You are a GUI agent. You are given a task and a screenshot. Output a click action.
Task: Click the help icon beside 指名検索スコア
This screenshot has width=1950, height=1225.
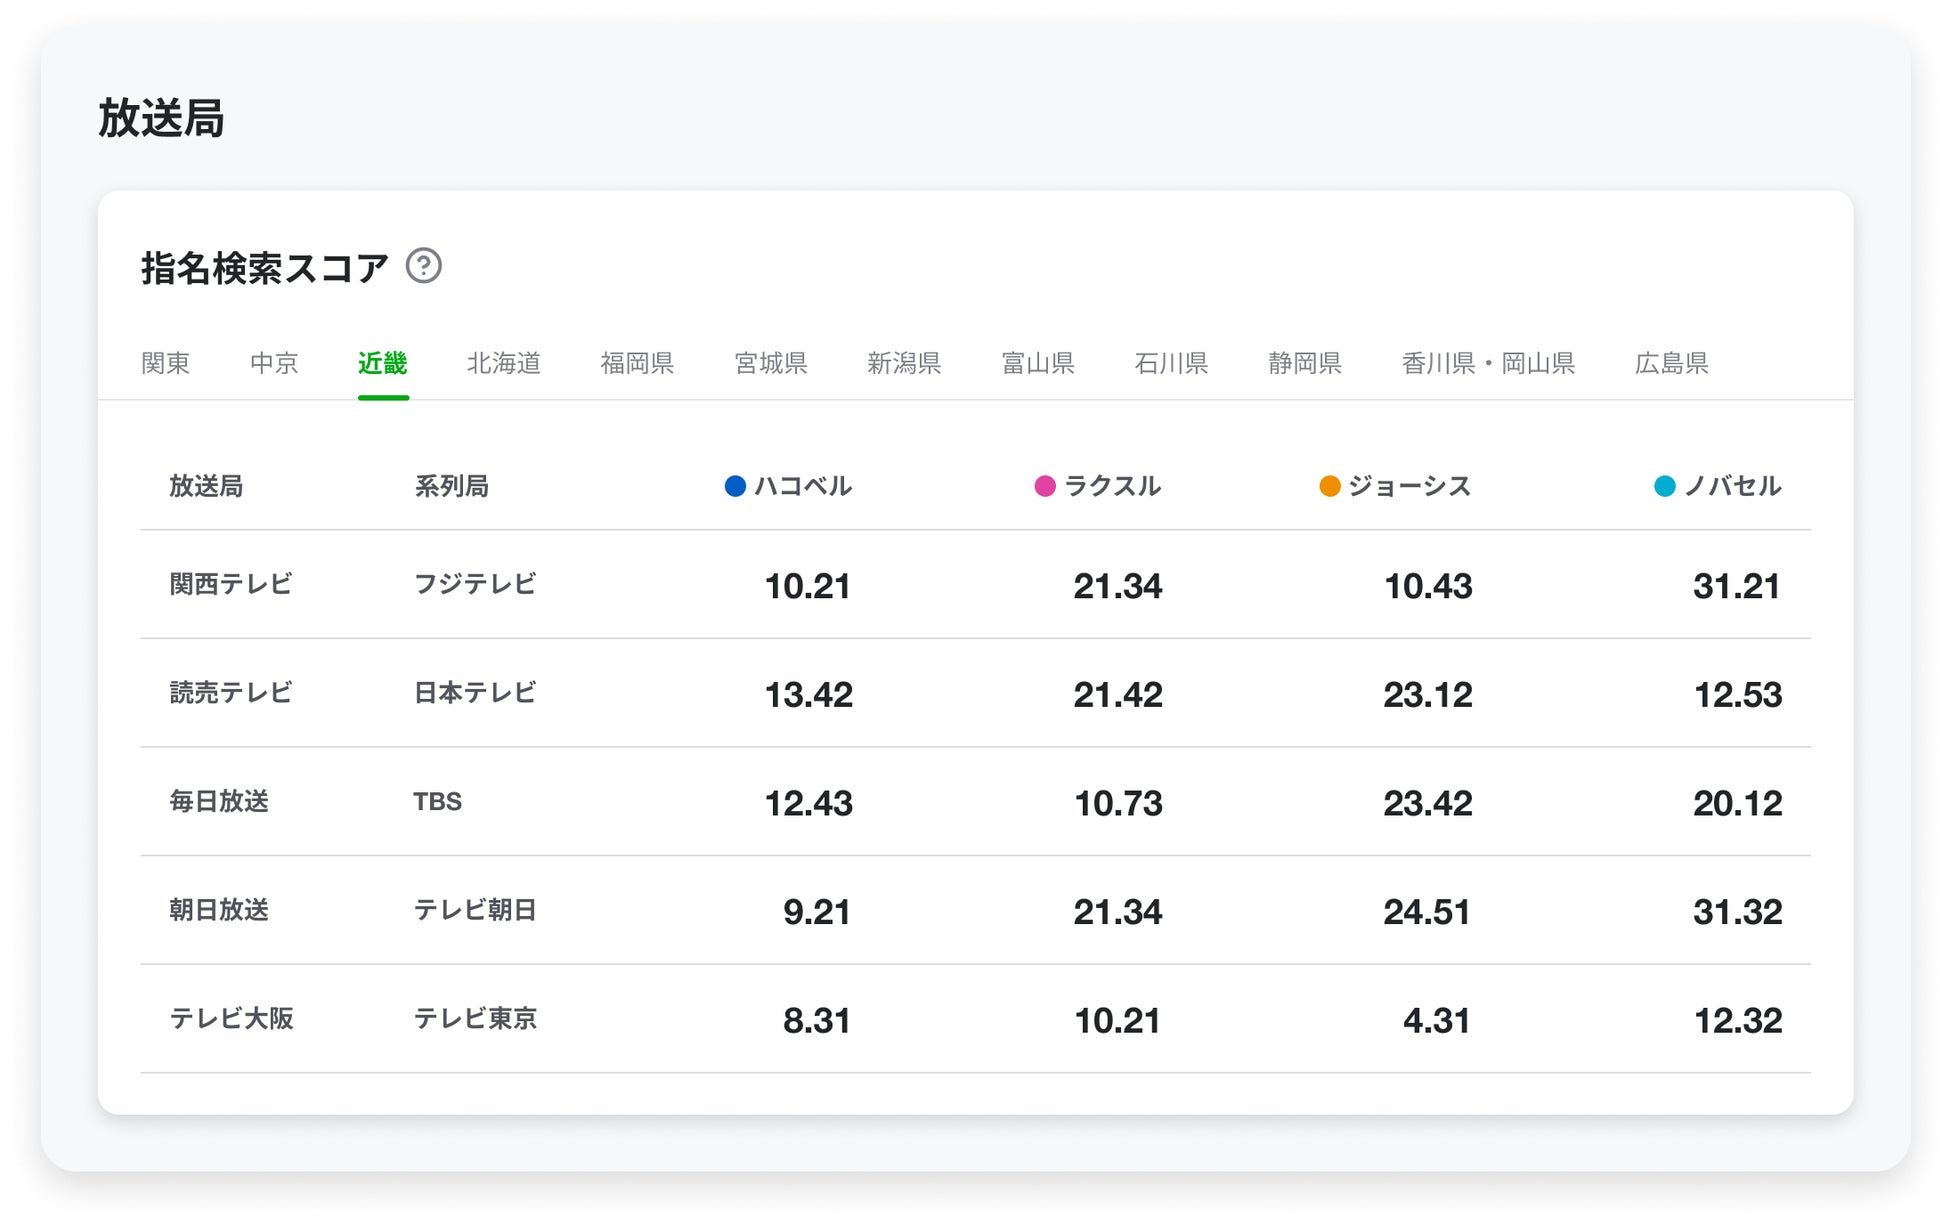(423, 266)
